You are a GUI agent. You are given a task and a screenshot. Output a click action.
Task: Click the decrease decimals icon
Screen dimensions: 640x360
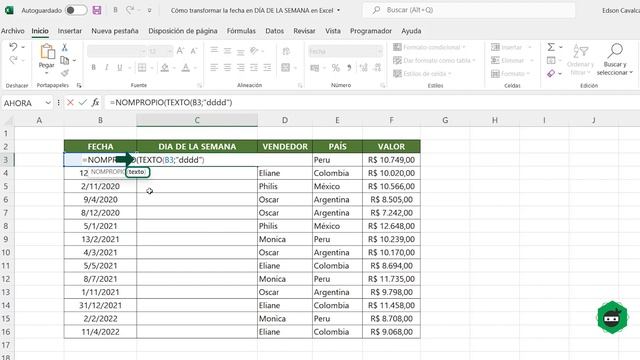click(x=378, y=68)
